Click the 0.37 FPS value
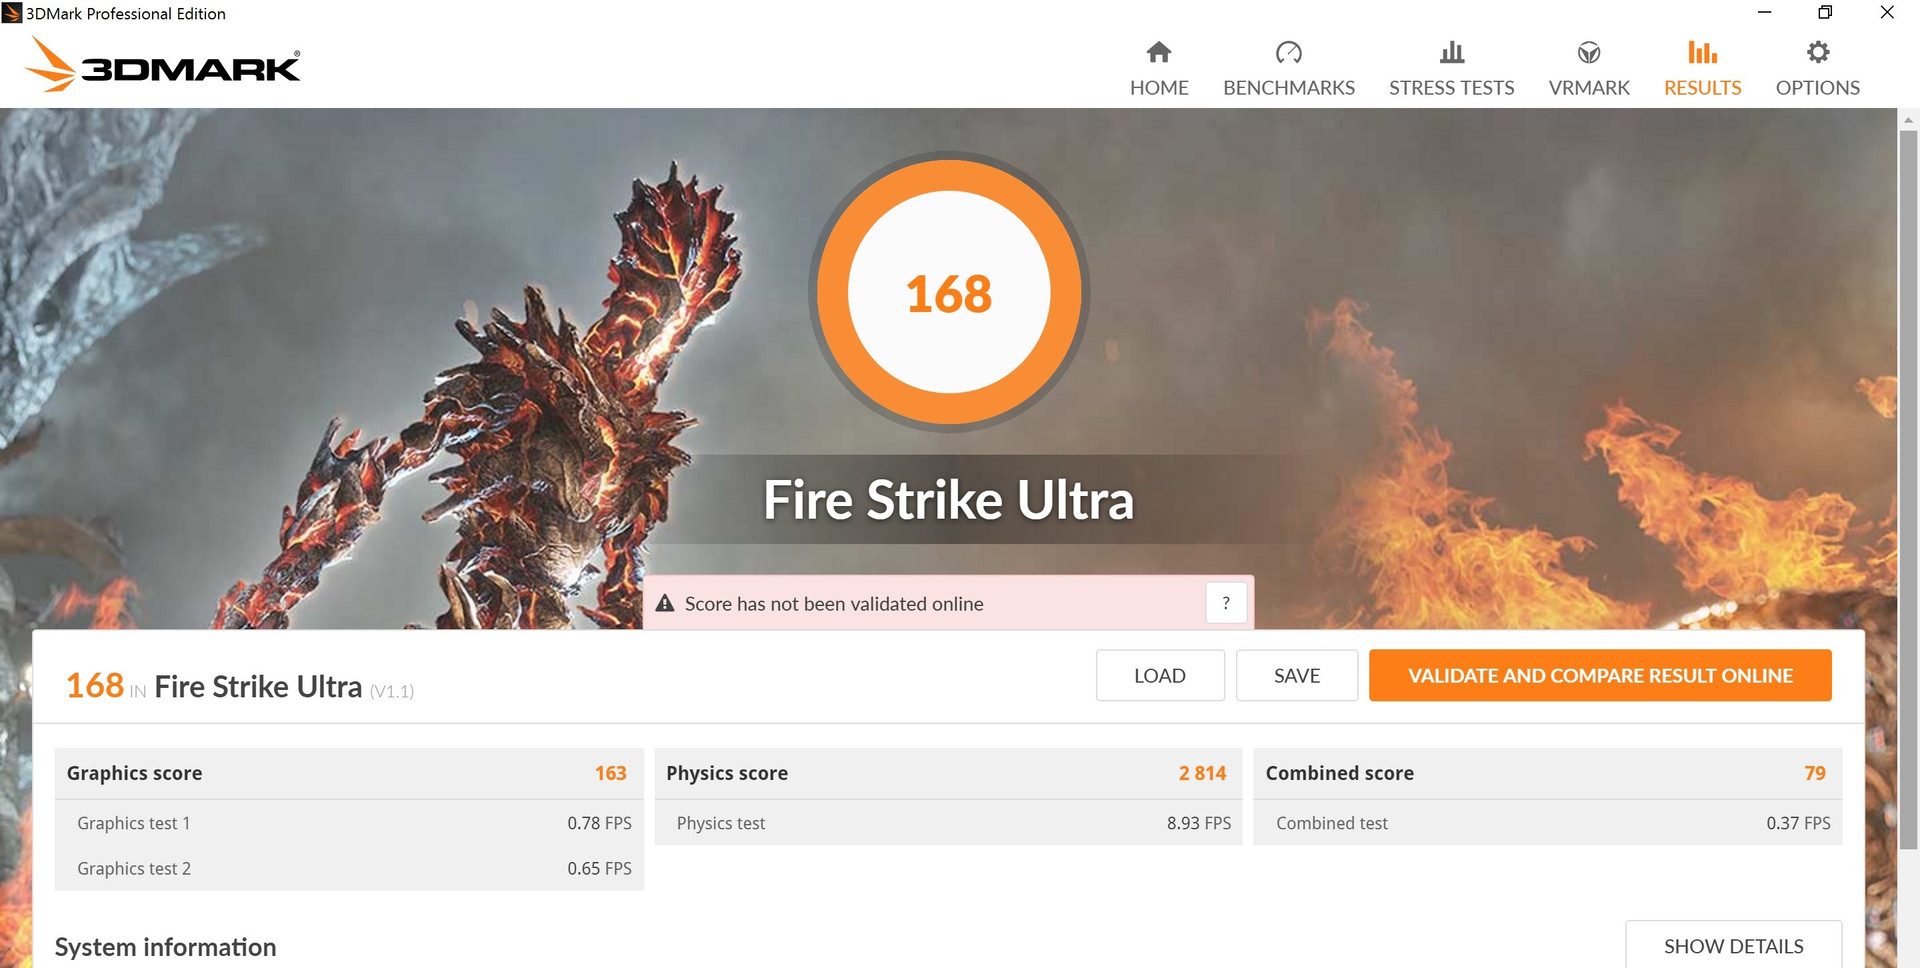Viewport: 1920px width, 968px height. click(1798, 823)
